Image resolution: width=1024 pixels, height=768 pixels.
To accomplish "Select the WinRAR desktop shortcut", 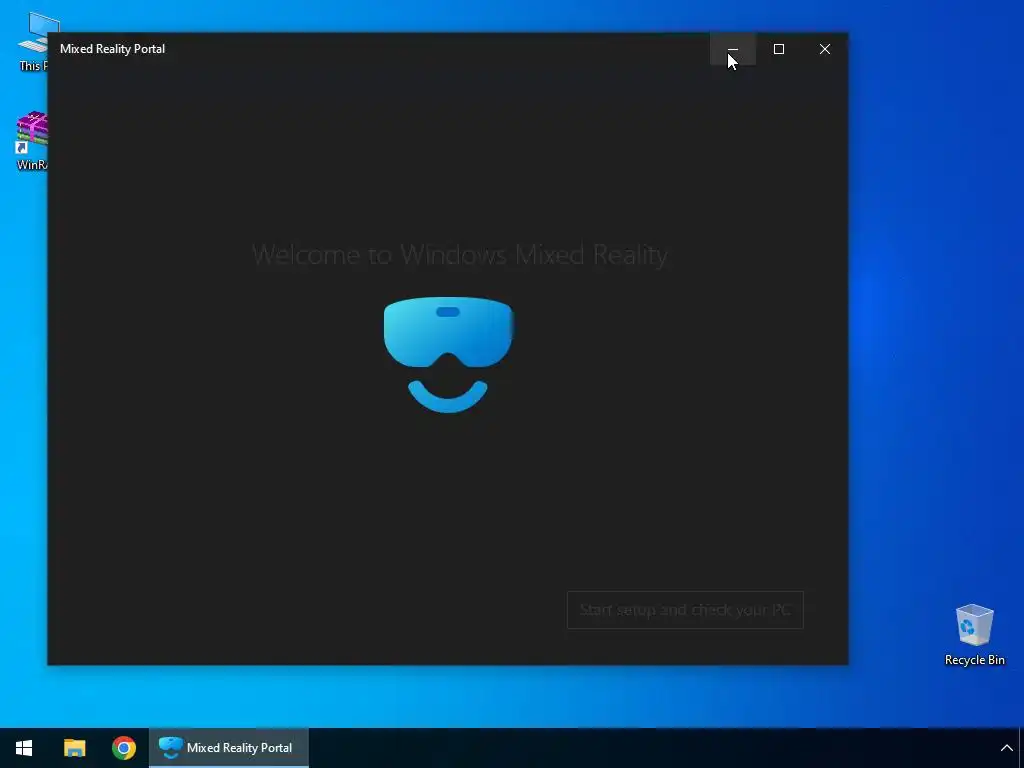I will pos(31,141).
